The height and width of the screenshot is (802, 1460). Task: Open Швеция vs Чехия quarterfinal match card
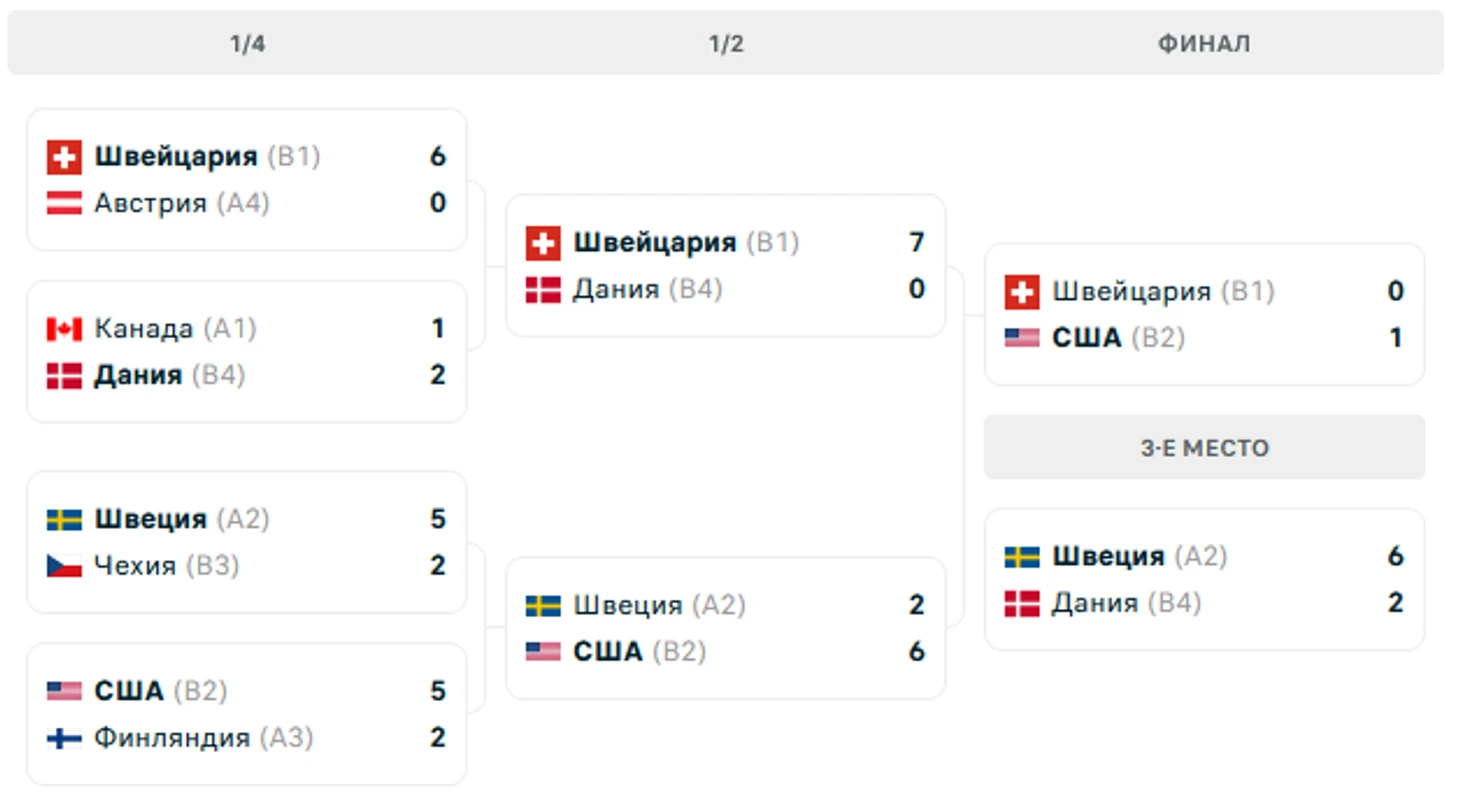246,542
